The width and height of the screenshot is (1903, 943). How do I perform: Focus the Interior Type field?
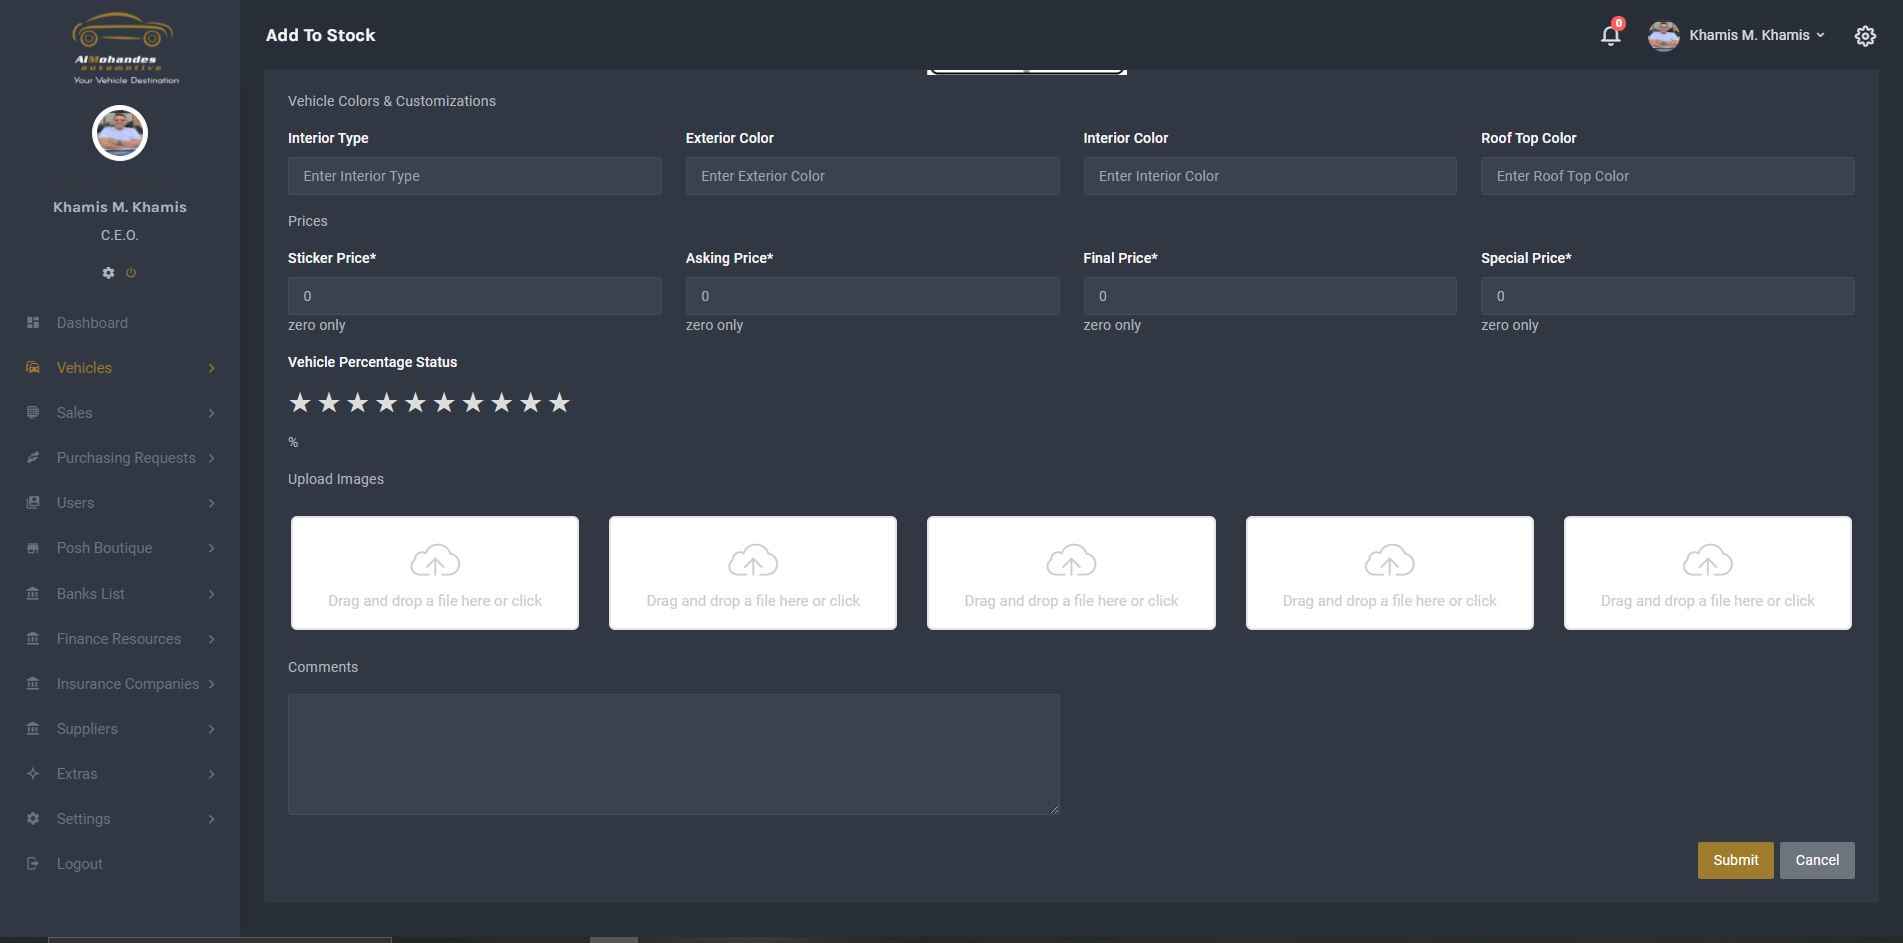tap(475, 176)
